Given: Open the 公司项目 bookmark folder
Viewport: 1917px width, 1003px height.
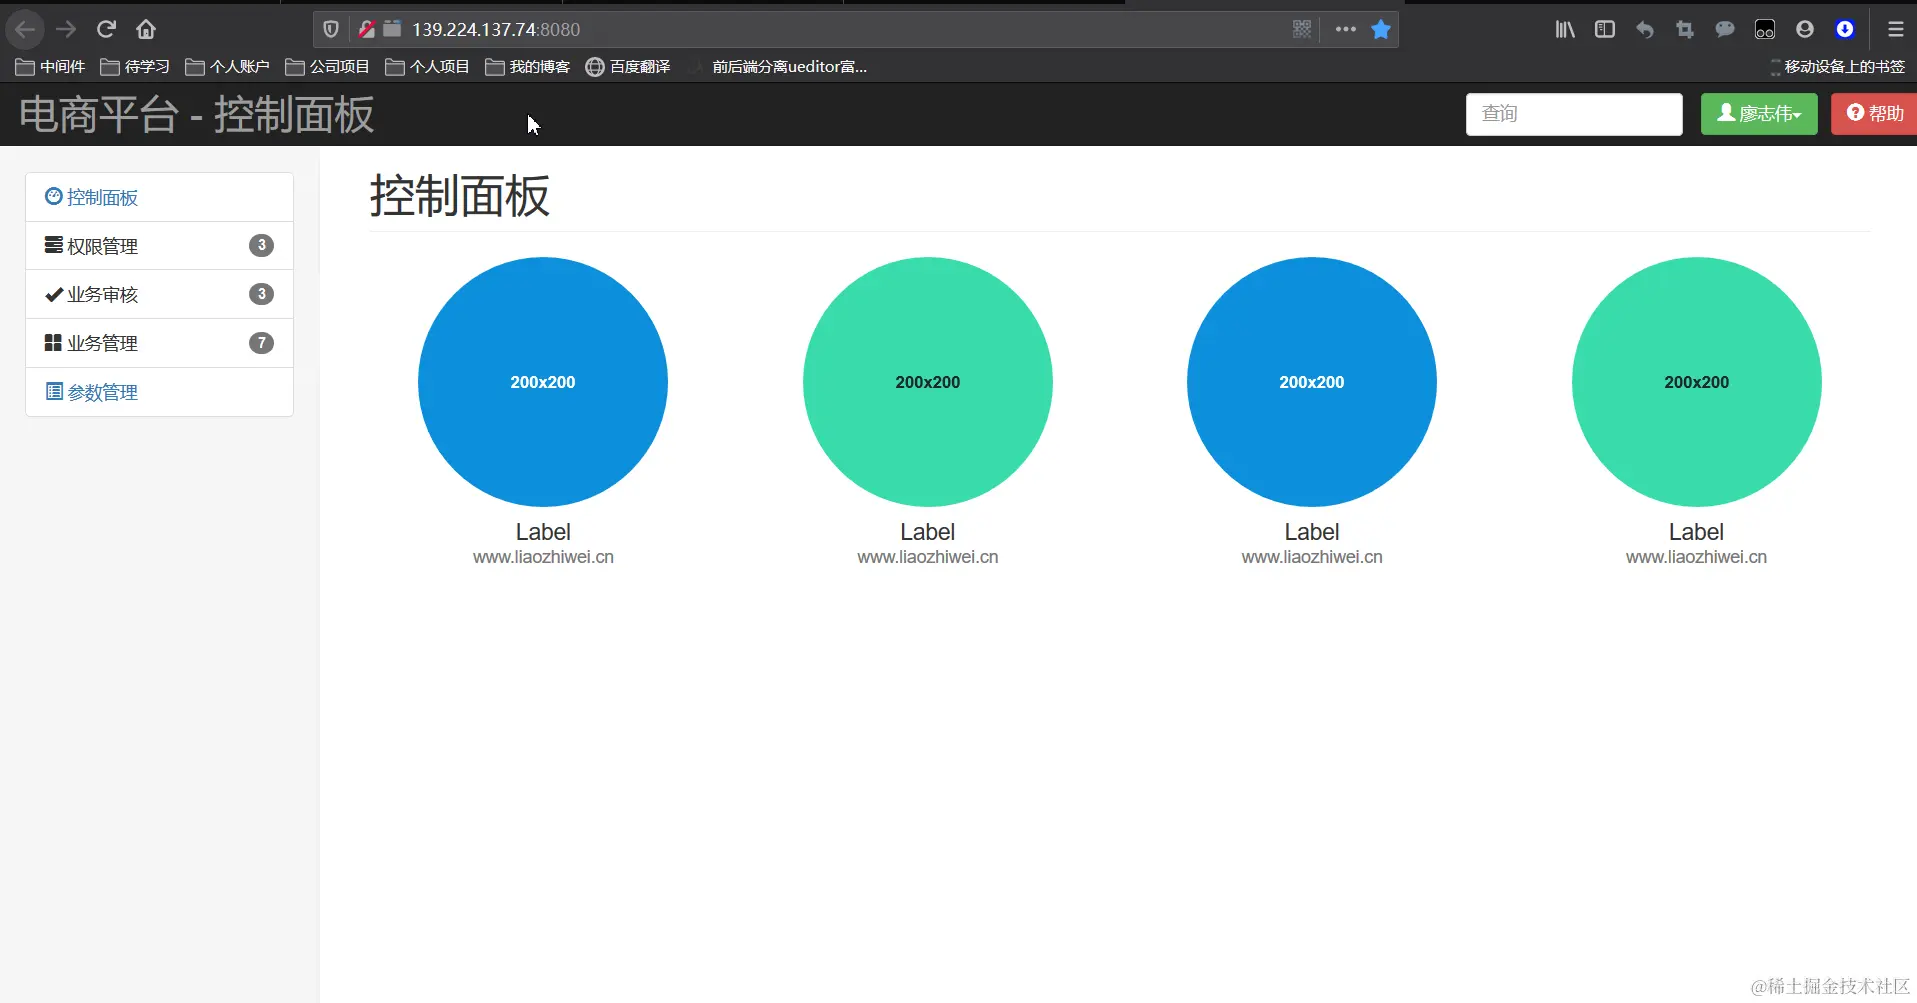Looking at the screenshot, I should [x=328, y=67].
